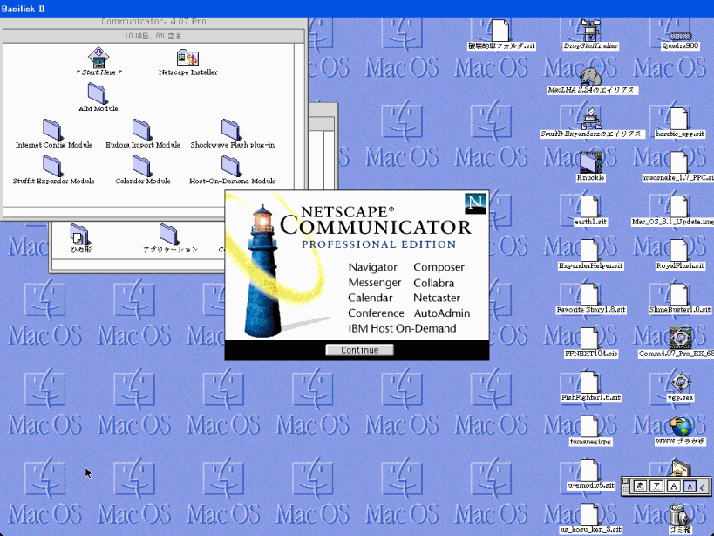
Task: Open the Shockwave Flash plug-in folder
Action: [x=231, y=129]
